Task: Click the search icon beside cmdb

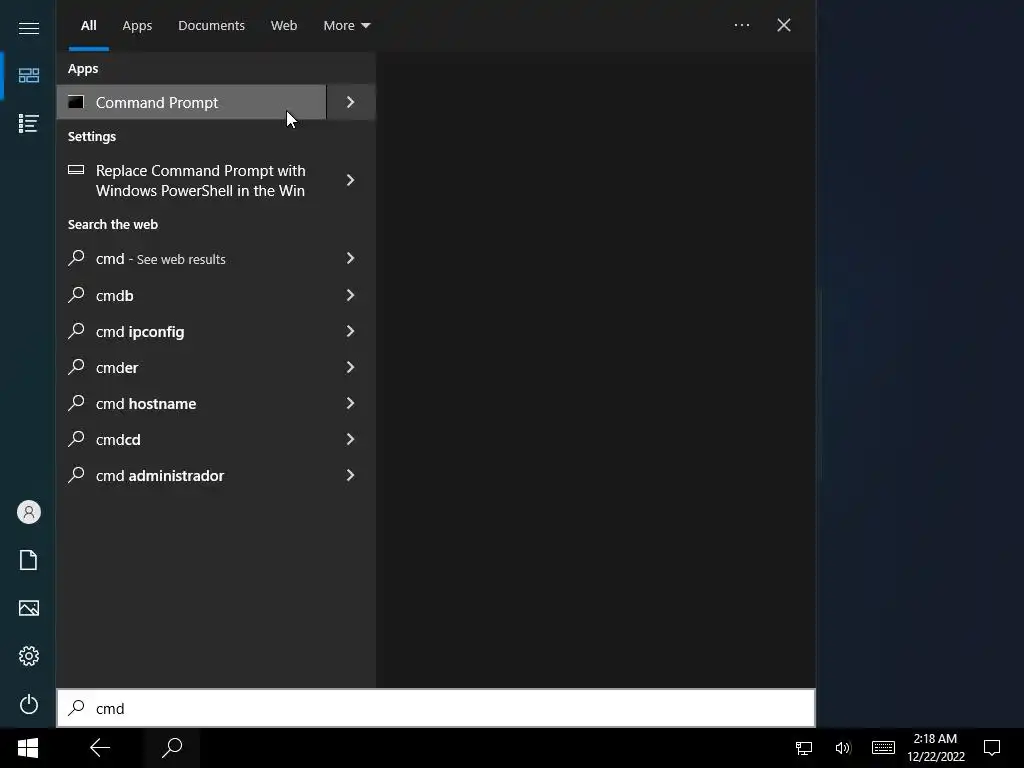Action: 76,295
